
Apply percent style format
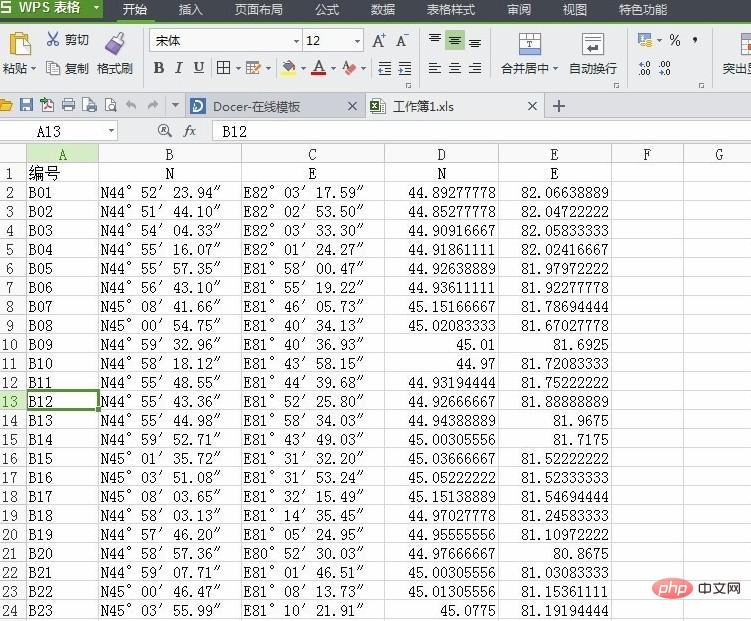coord(675,40)
